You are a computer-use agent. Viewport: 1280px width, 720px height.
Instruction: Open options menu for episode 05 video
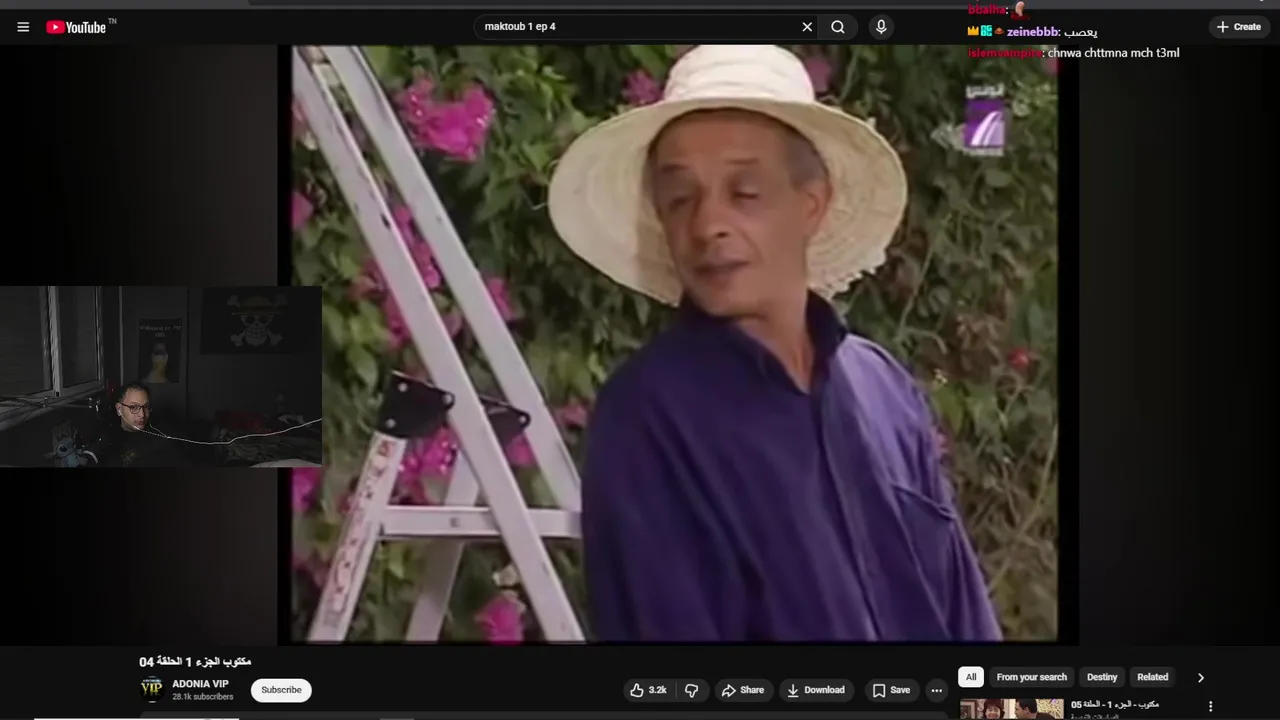(x=1210, y=706)
